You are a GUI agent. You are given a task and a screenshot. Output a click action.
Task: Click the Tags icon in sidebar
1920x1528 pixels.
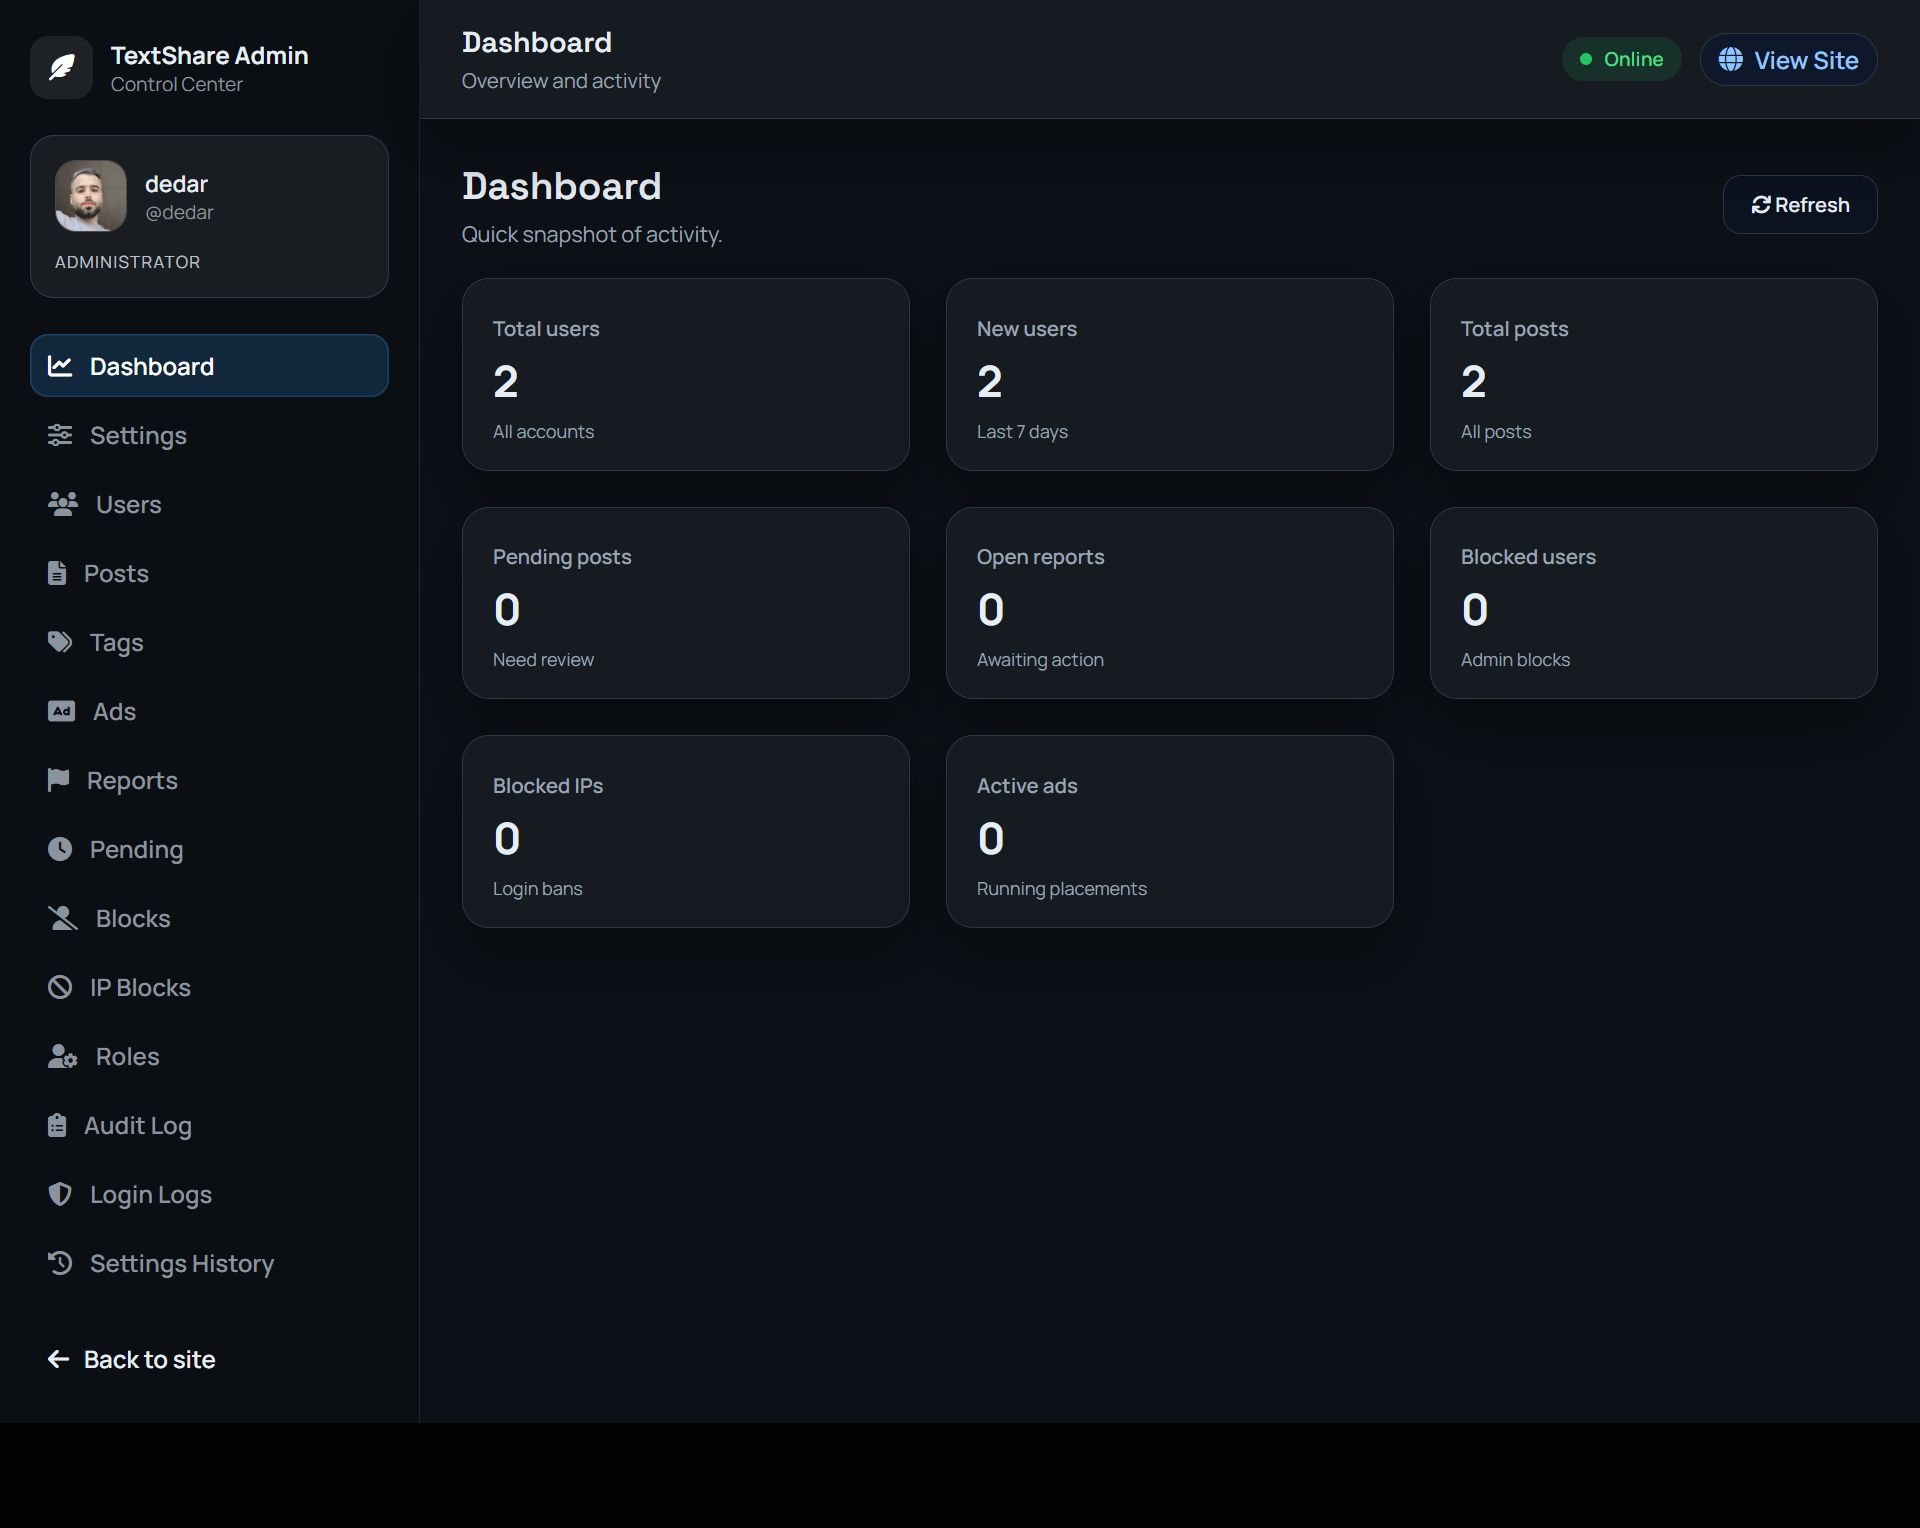click(x=60, y=642)
